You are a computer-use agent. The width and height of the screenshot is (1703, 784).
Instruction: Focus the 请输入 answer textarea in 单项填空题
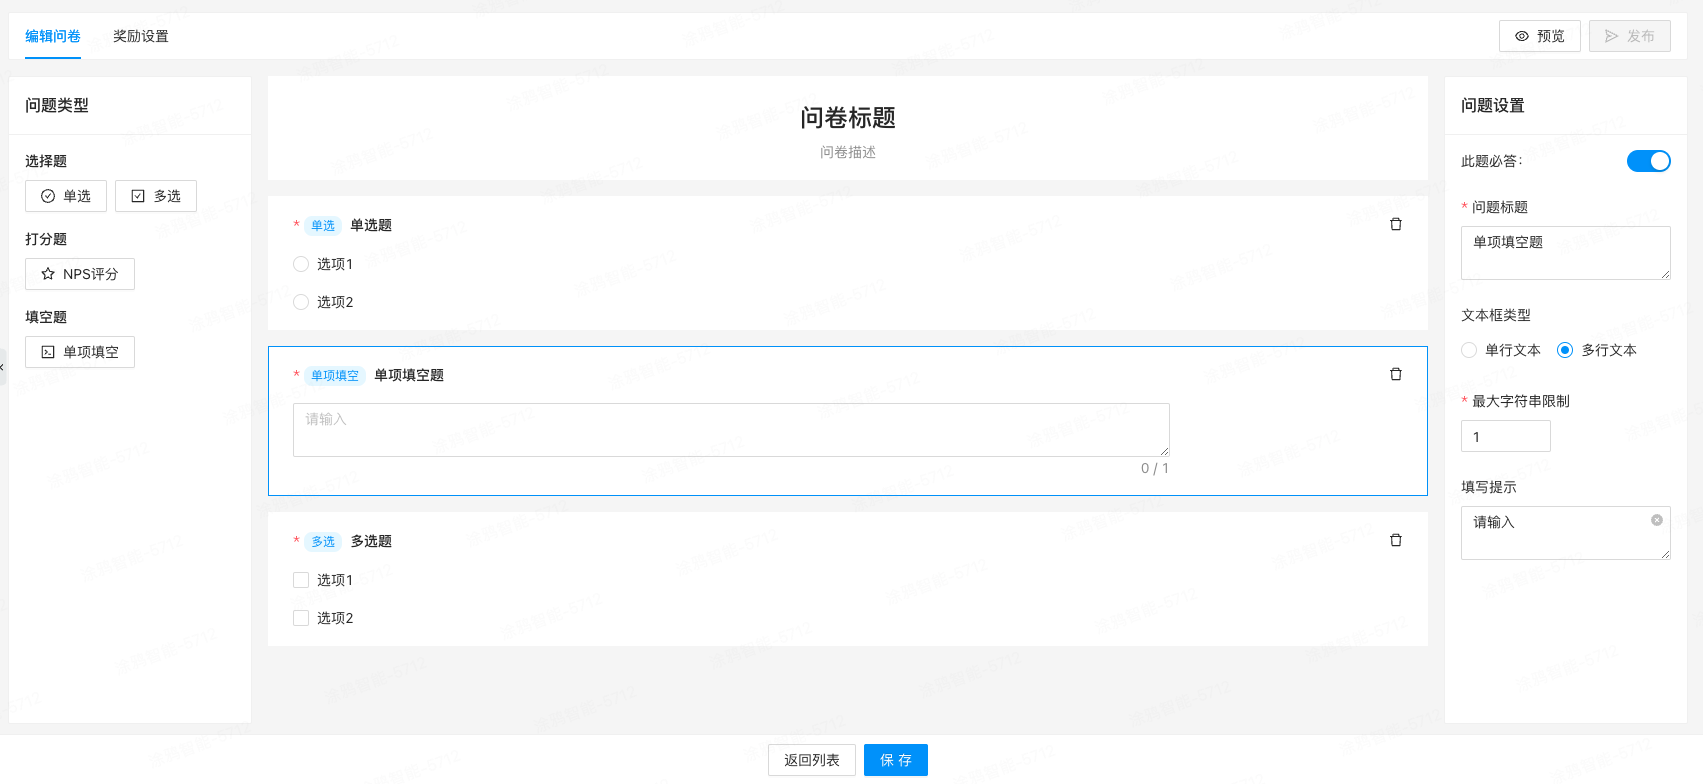[731, 430]
